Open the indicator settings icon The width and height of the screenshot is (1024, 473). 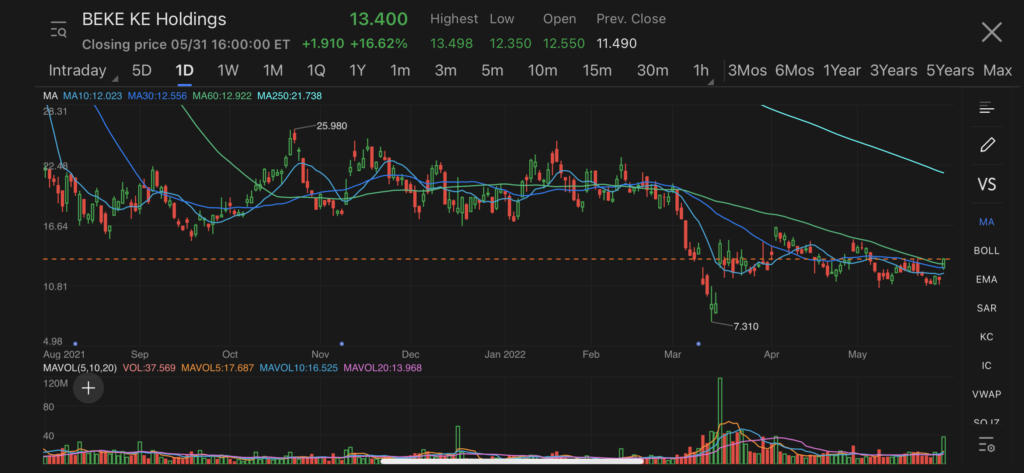point(986,446)
